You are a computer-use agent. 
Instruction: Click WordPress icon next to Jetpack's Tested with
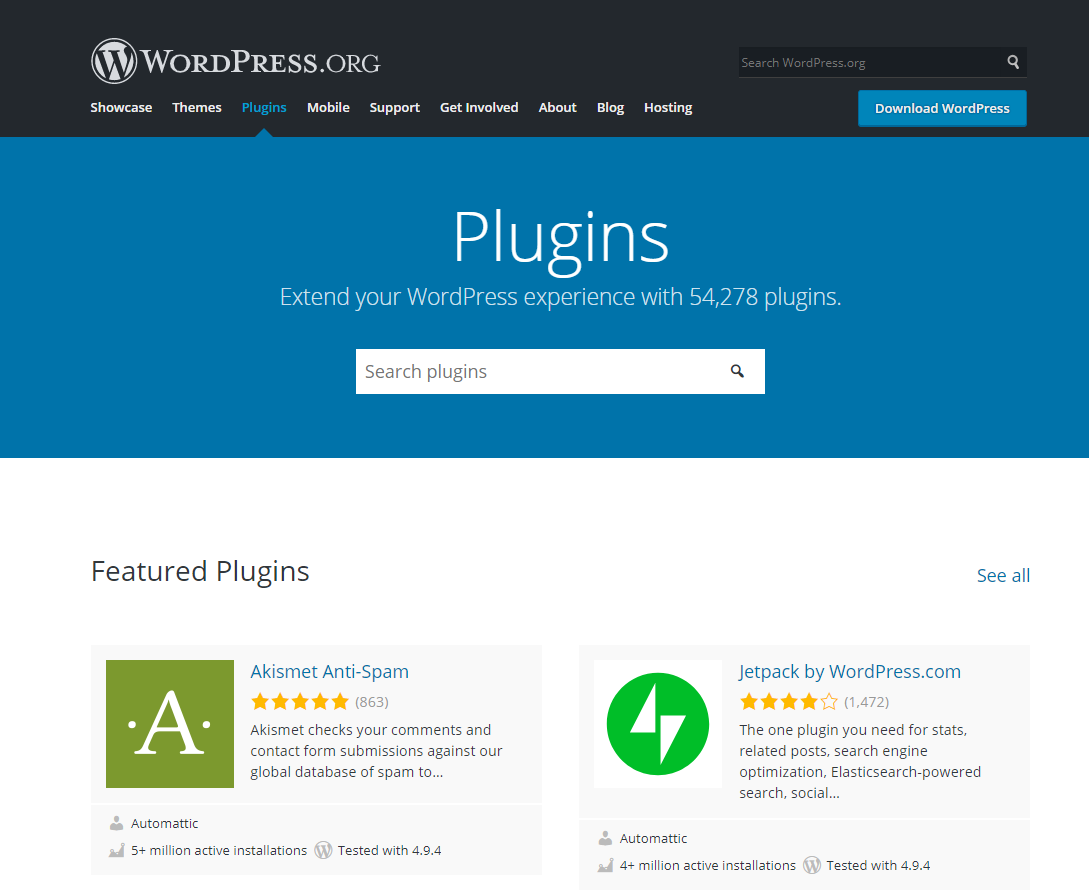[812, 865]
